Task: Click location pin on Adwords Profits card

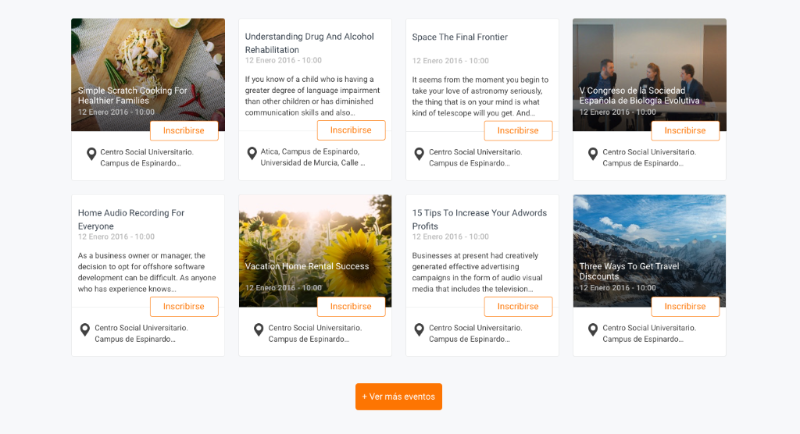Action: click(419, 330)
